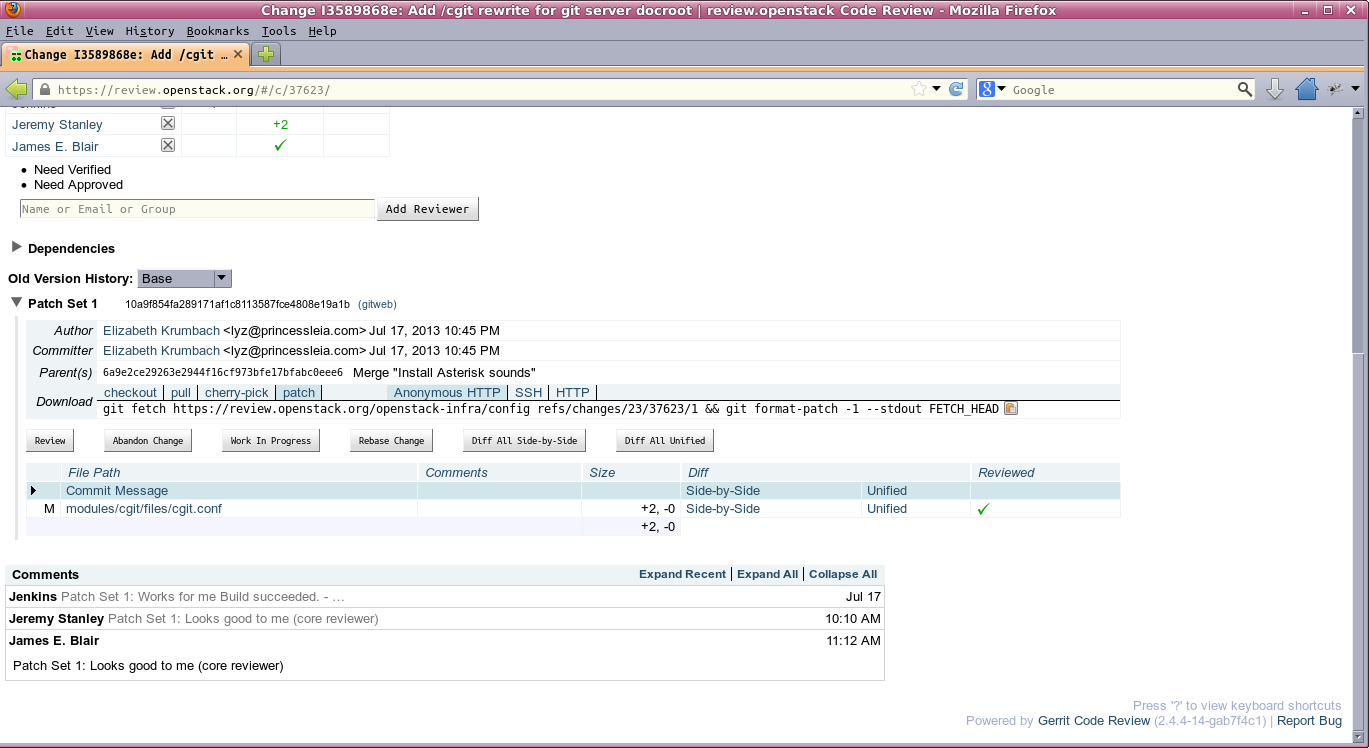This screenshot has height=748, width=1369.
Task: Remove reviewer James E. Blair X box
Action: (x=168, y=146)
